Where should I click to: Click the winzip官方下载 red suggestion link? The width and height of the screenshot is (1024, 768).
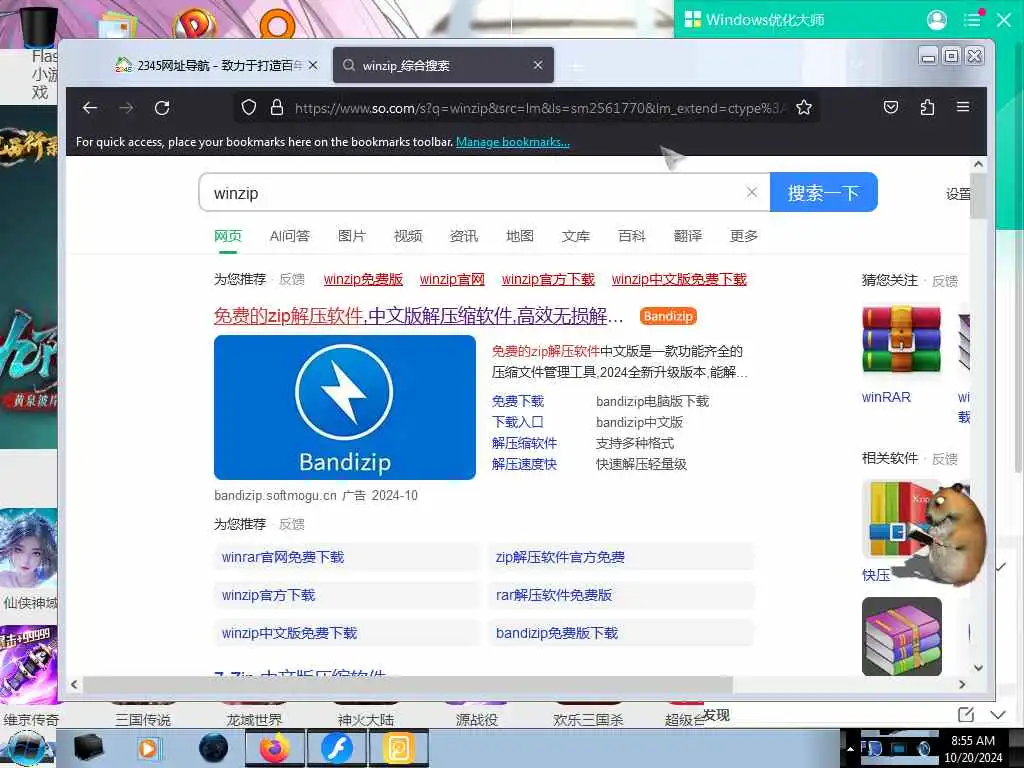tap(548, 280)
